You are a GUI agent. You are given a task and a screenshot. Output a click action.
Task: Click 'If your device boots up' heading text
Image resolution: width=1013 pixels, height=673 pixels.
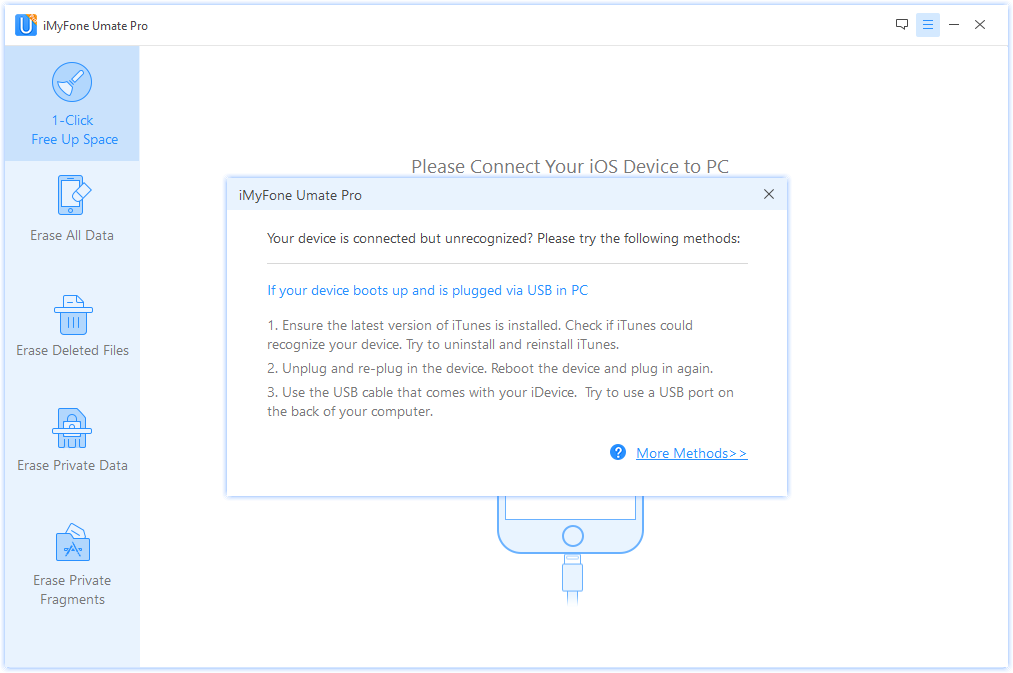(428, 291)
